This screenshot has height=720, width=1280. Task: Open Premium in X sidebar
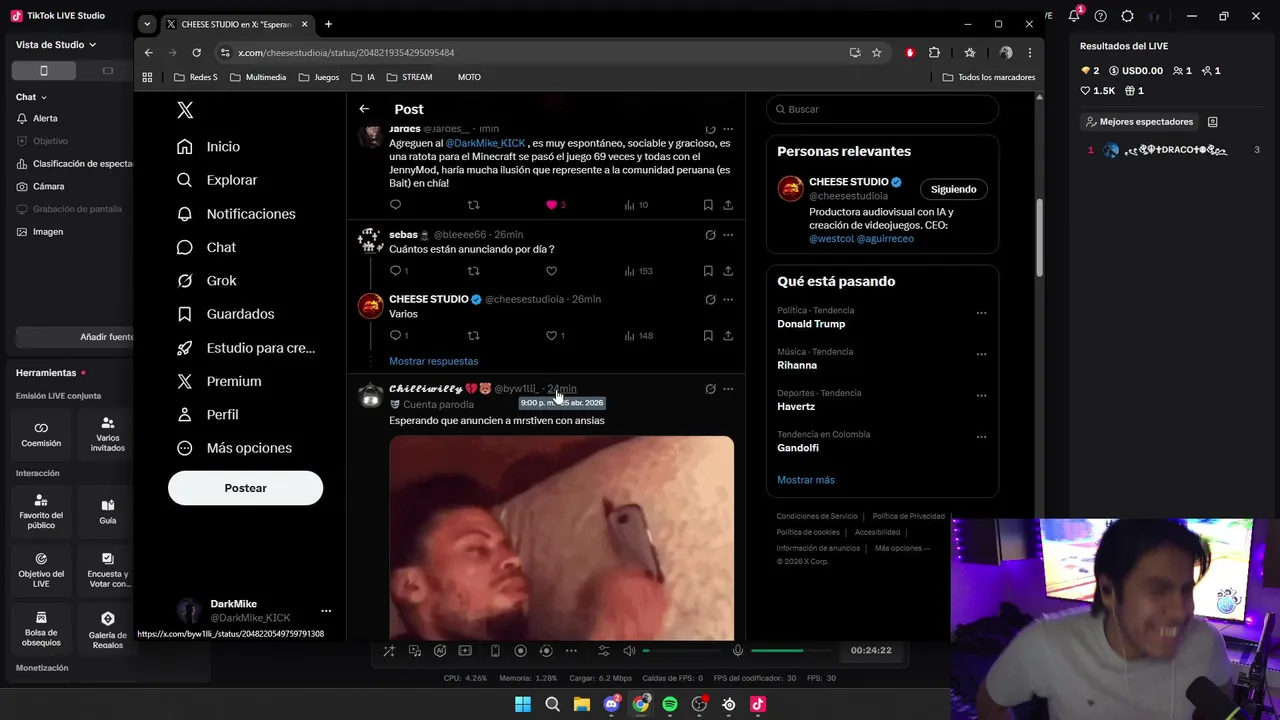[218, 381]
